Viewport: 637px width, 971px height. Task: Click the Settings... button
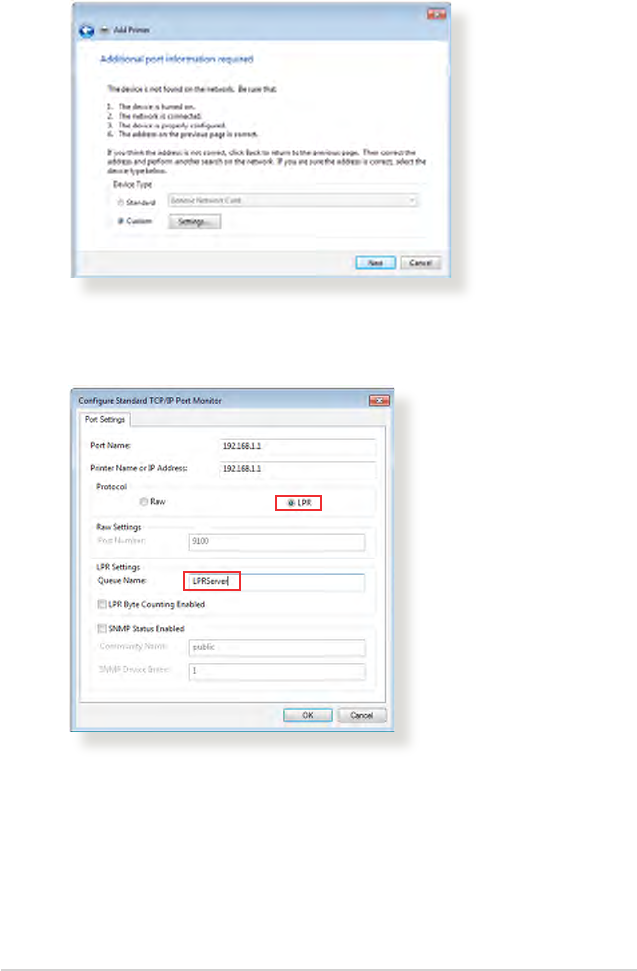click(194, 222)
